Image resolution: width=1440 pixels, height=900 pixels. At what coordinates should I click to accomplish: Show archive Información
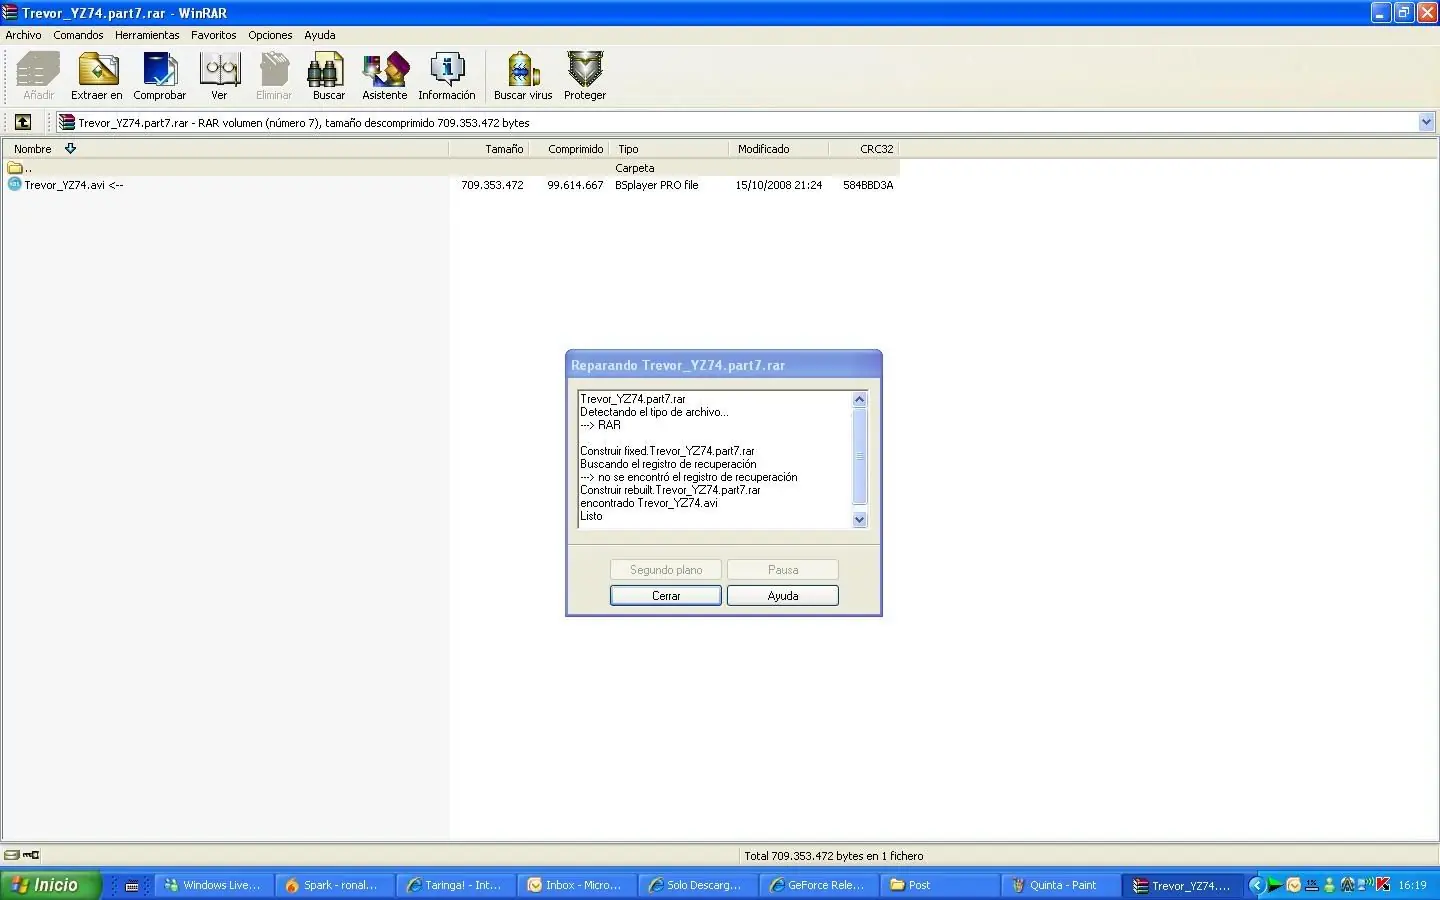pyautogui.click(x=447, y=77)
